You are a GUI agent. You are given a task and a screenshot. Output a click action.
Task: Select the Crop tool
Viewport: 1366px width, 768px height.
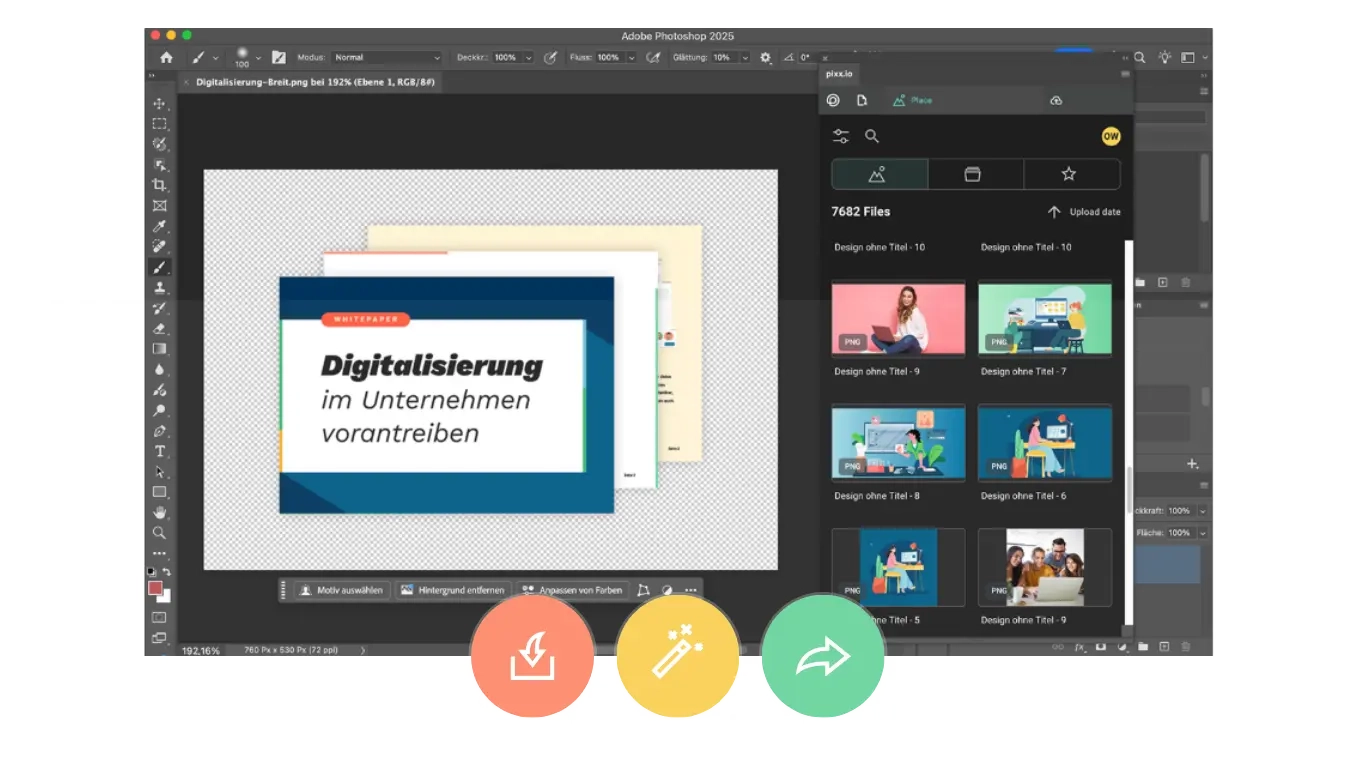tap(159, 185)
